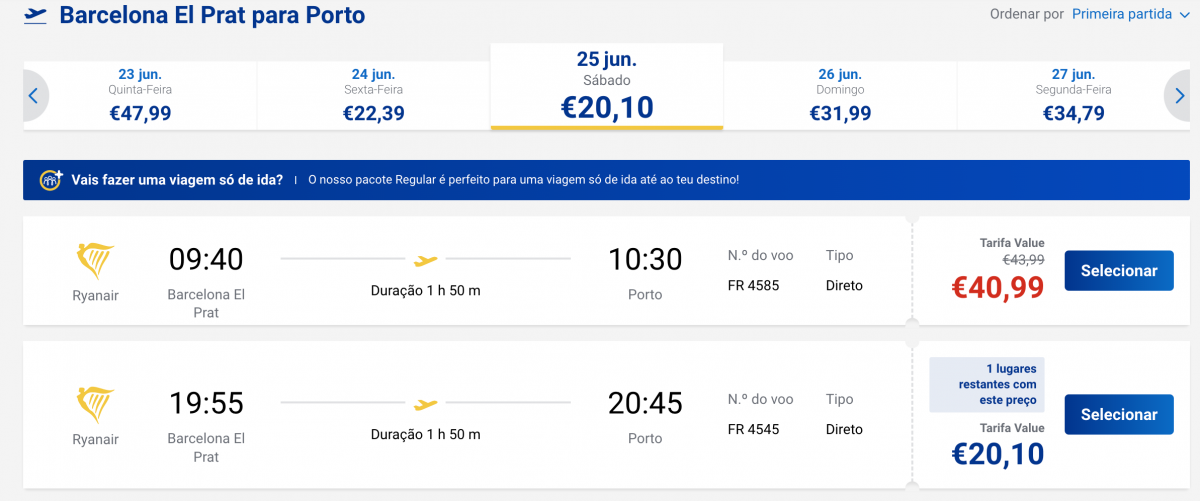Go to earlier dates with the left arrow
The width and height of the screenshot is (1200, 501).
(33, 96)
